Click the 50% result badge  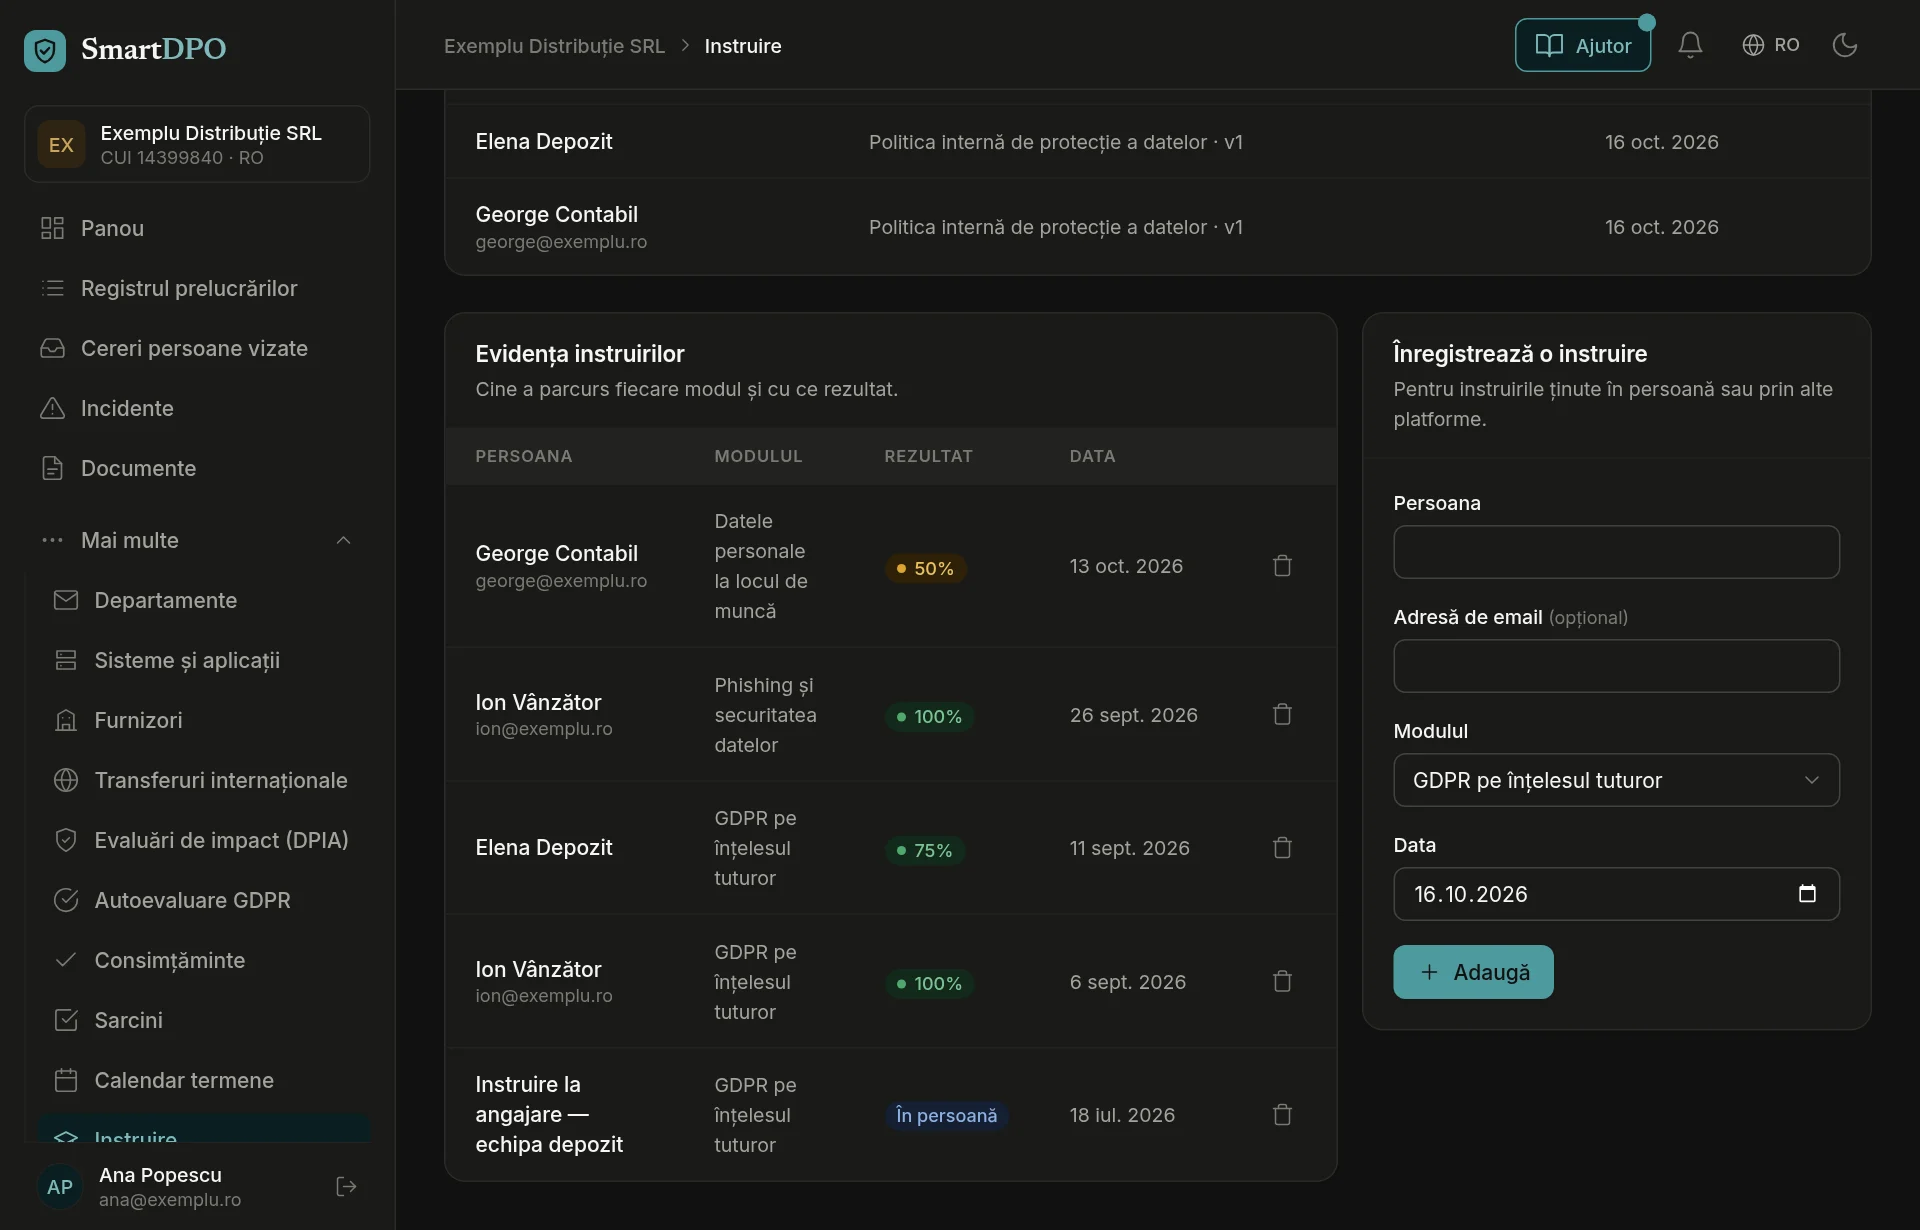(925, 568)
